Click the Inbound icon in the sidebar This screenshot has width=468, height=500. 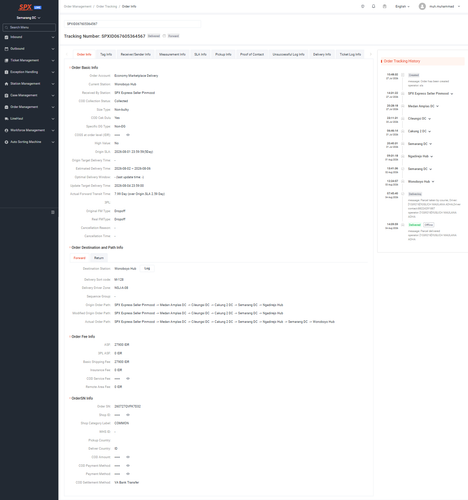(6, 37)
